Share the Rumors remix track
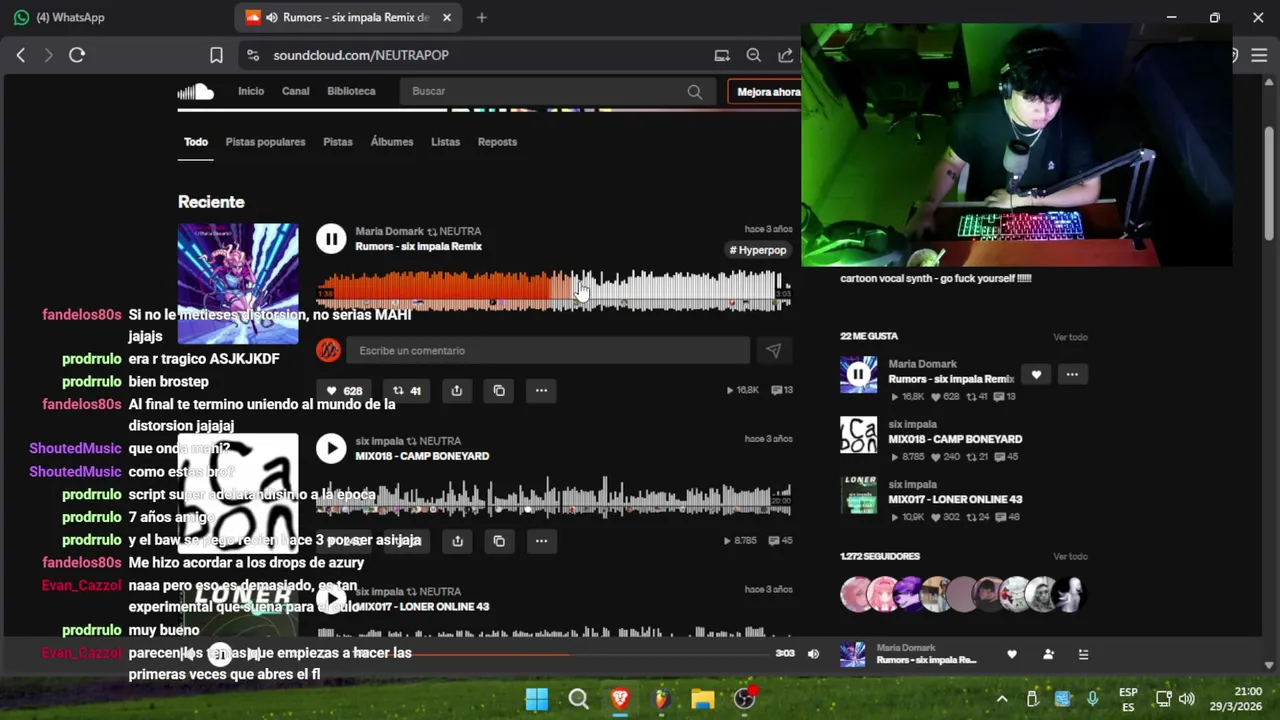Screen dimensions: 1280x720 click(x=457, y=390)
